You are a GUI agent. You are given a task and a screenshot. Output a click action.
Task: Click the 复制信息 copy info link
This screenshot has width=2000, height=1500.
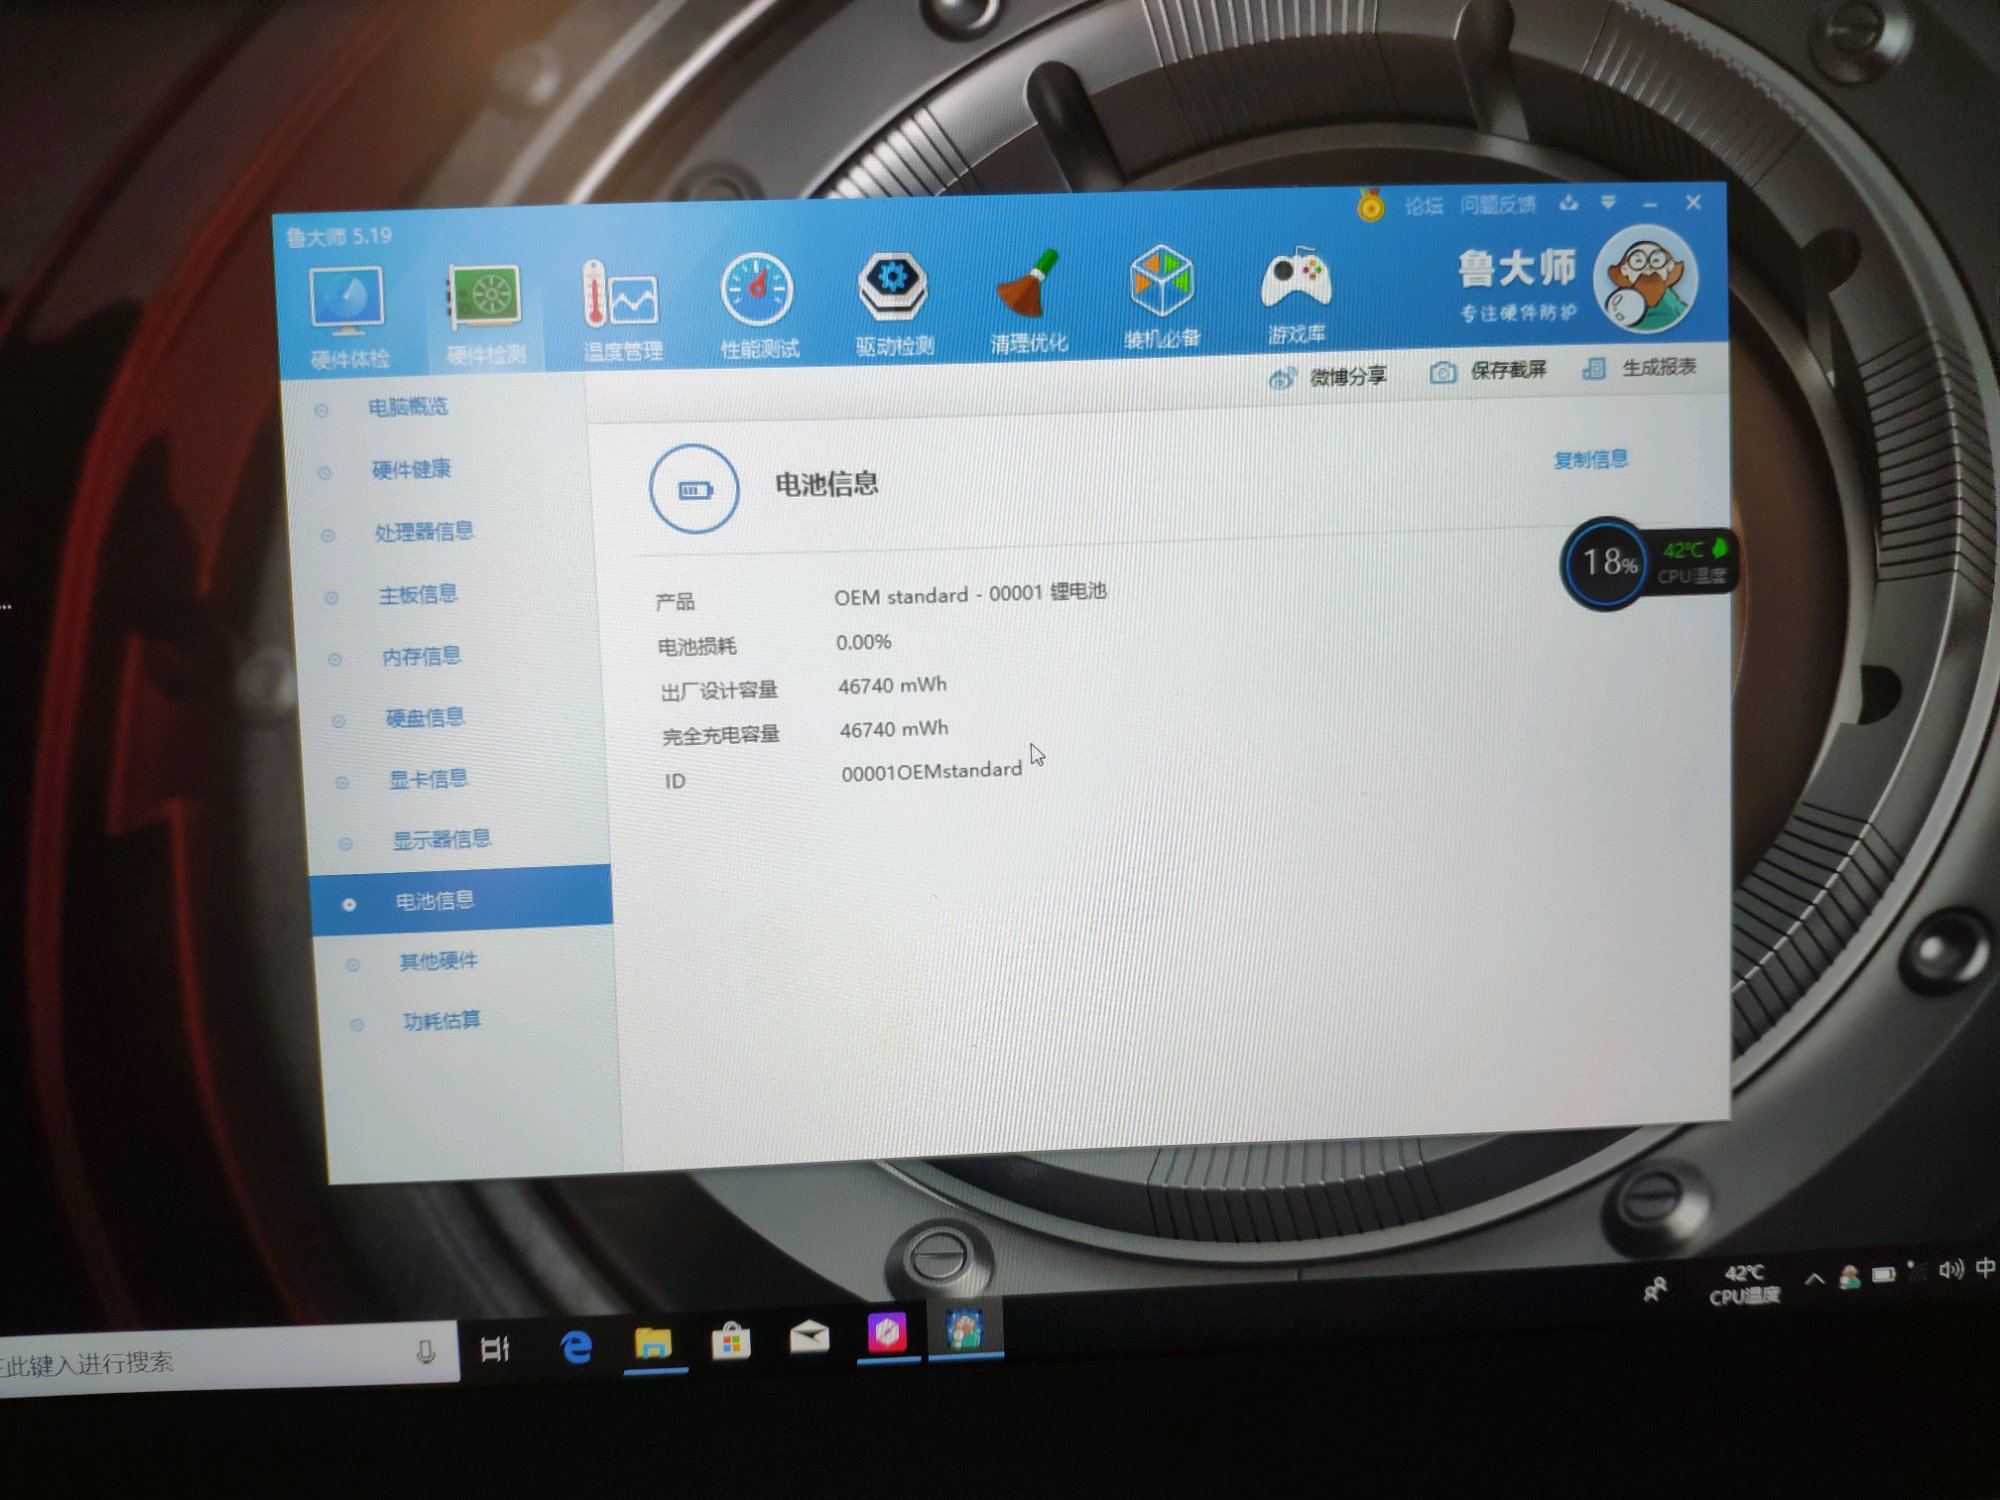pos(1590,460)
